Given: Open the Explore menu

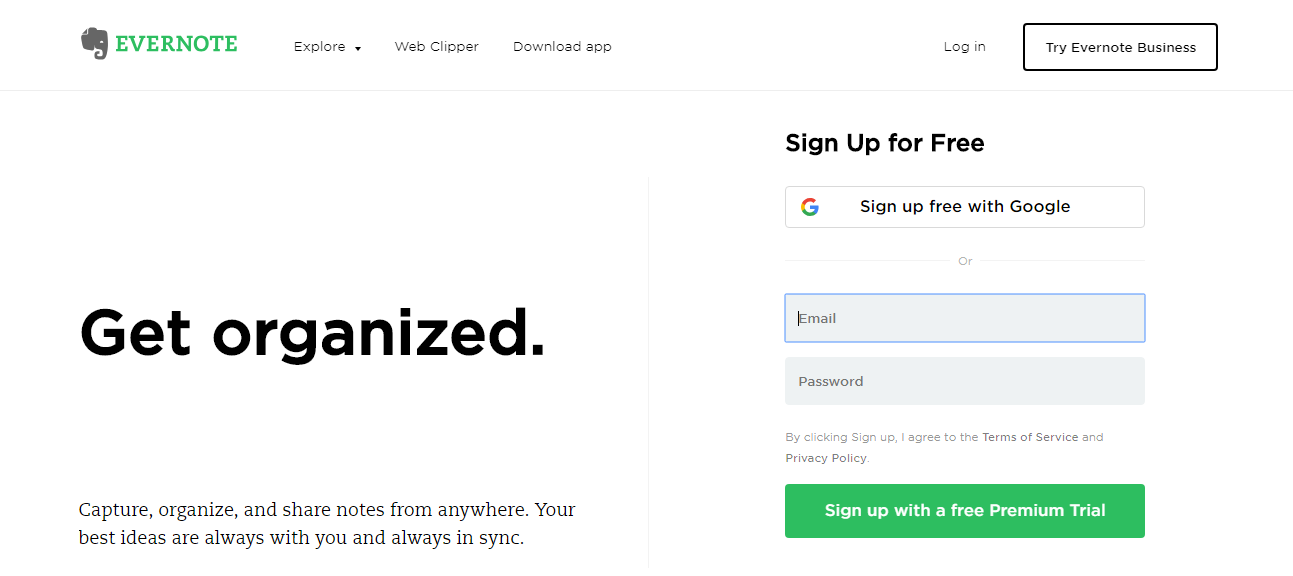Looking at the screenshot, I should [319, 47].
